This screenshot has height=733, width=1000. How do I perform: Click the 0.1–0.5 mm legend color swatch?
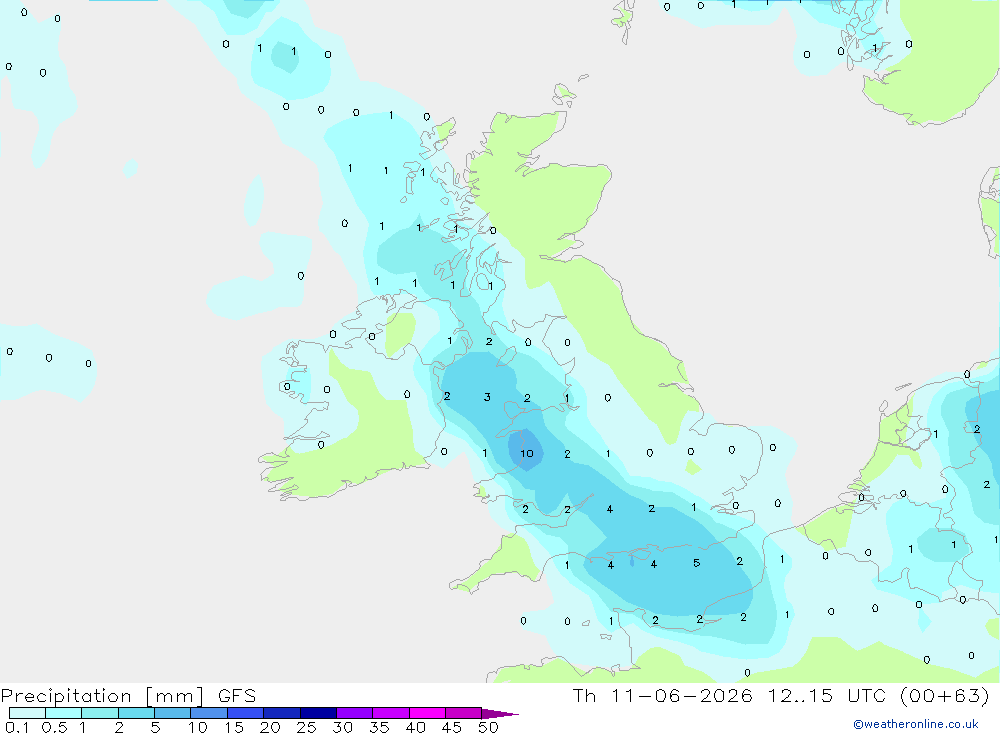tap(27, 713)
